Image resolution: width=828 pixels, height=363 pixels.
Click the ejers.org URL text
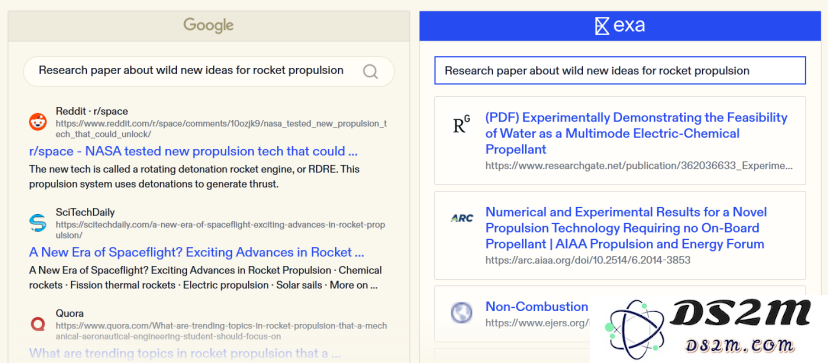pyautogui.click(x=537, y=322)
